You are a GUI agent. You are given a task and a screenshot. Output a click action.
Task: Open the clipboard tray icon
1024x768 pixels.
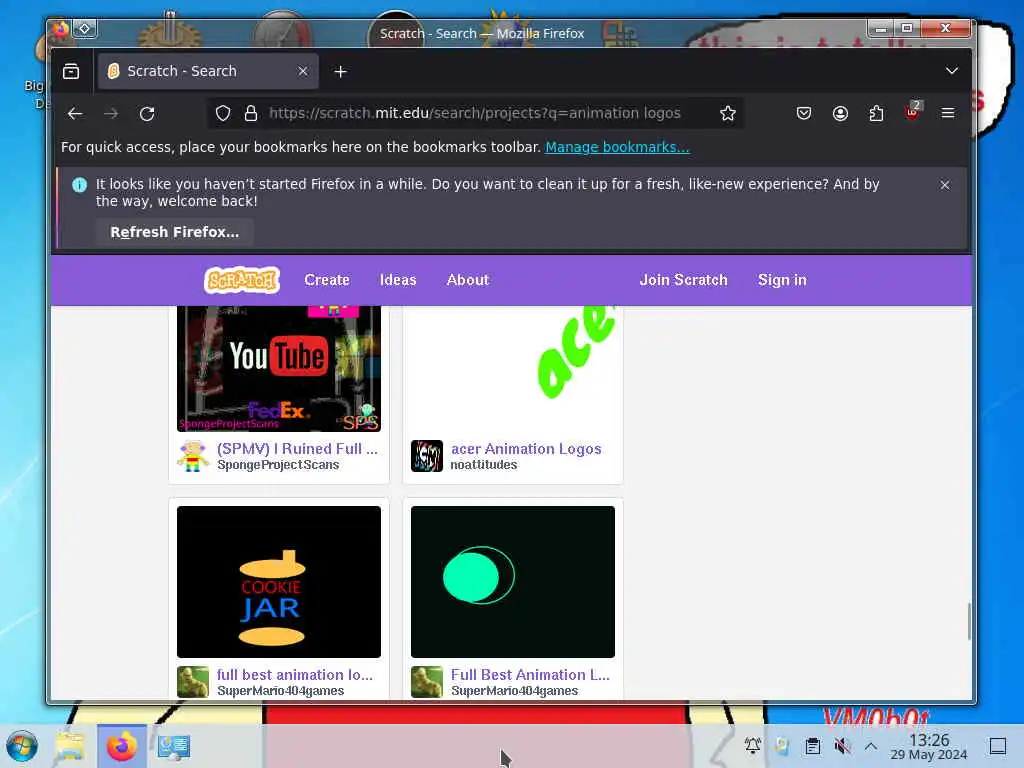tap(812, 745)
